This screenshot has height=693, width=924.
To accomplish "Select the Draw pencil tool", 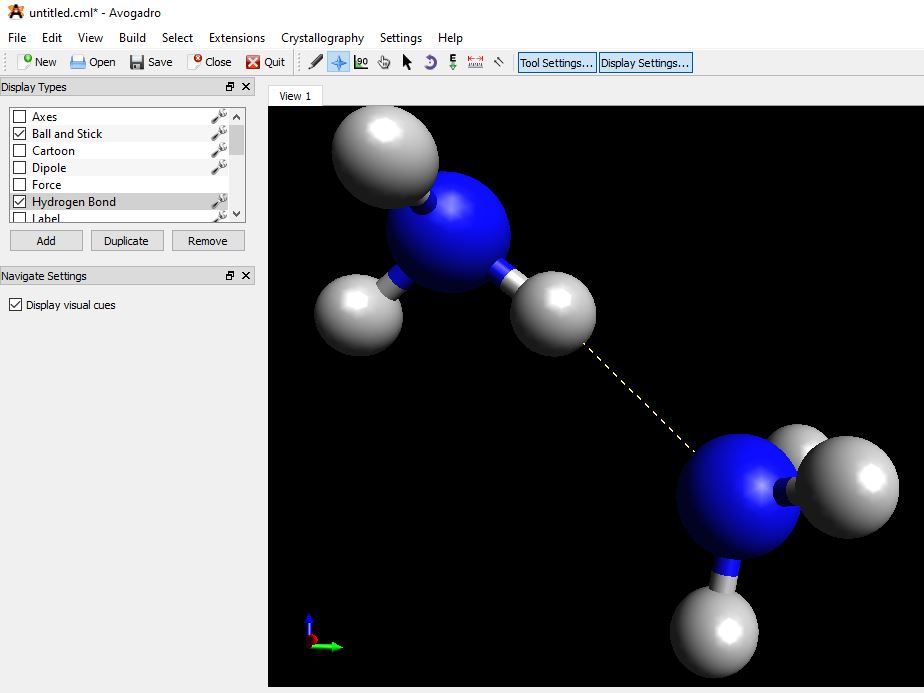I will [x=316, y=62].
